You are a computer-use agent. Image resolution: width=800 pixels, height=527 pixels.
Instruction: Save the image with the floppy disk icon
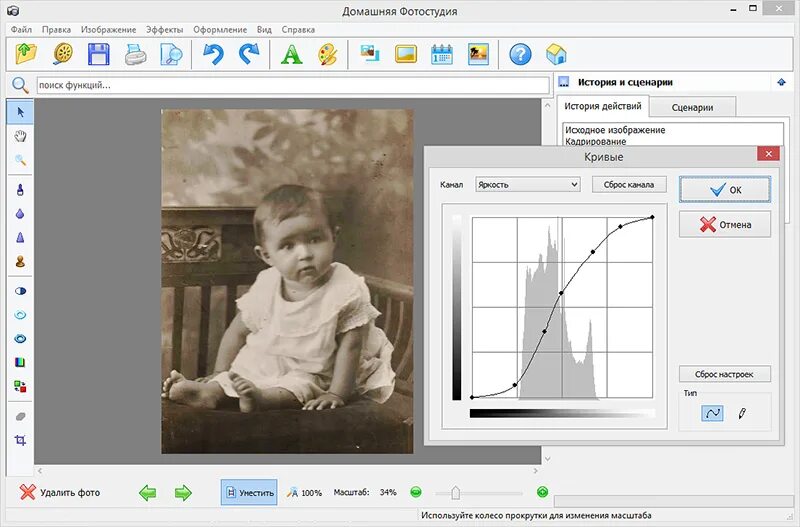tap(98, 54)
